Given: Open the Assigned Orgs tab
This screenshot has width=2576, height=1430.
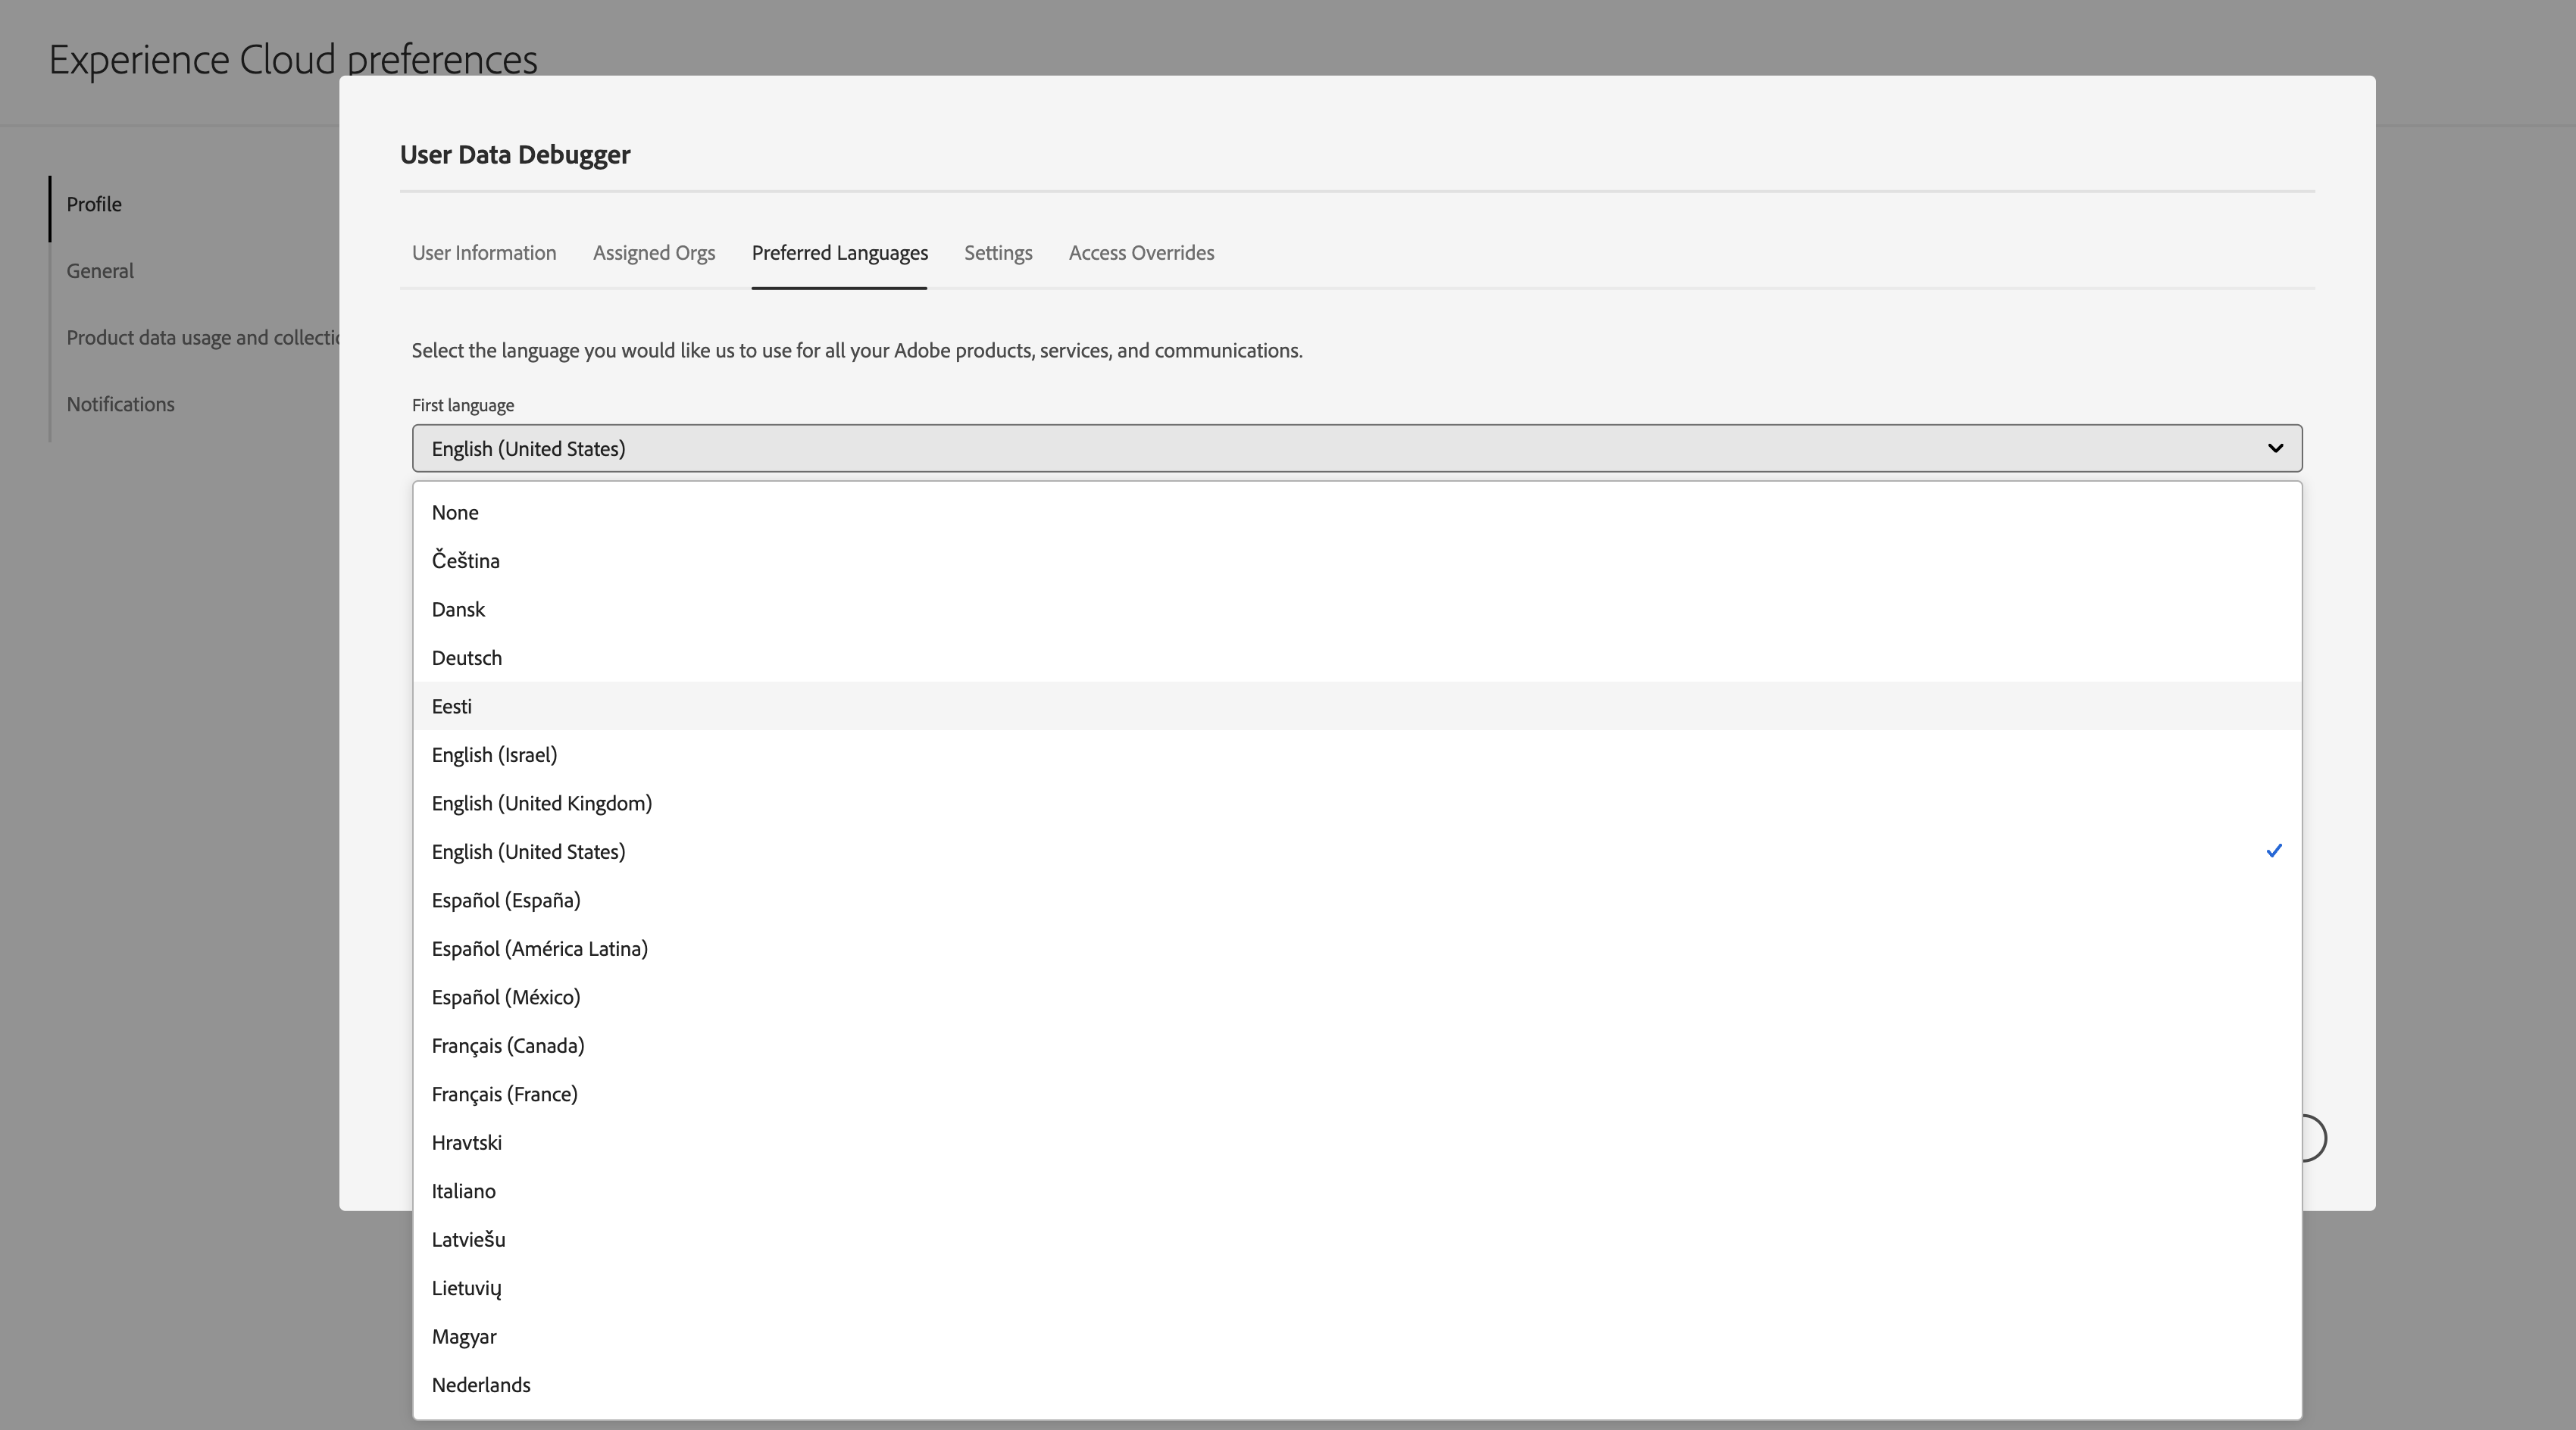Looking at the screenshot, I should 653,253.
